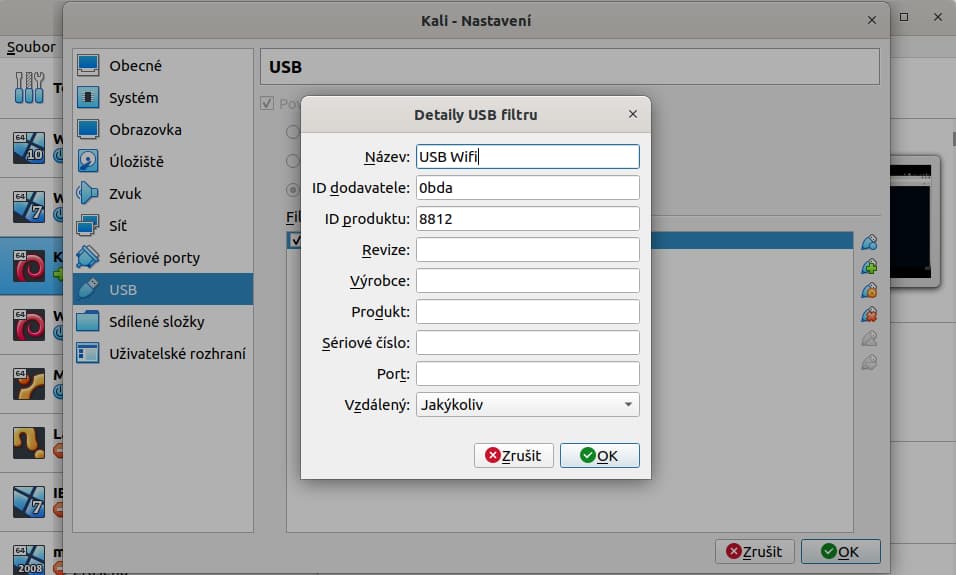Image resolution: width=956 pixels, height=575 pixels.
Task: Select Obrazovka settings category
Action: 163,129
